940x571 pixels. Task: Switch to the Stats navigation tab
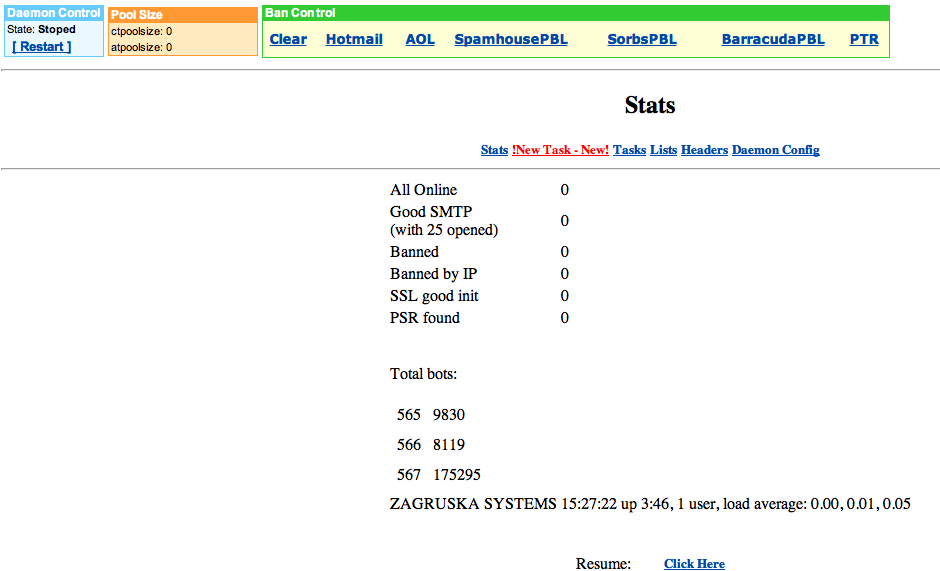click(494, 150)
